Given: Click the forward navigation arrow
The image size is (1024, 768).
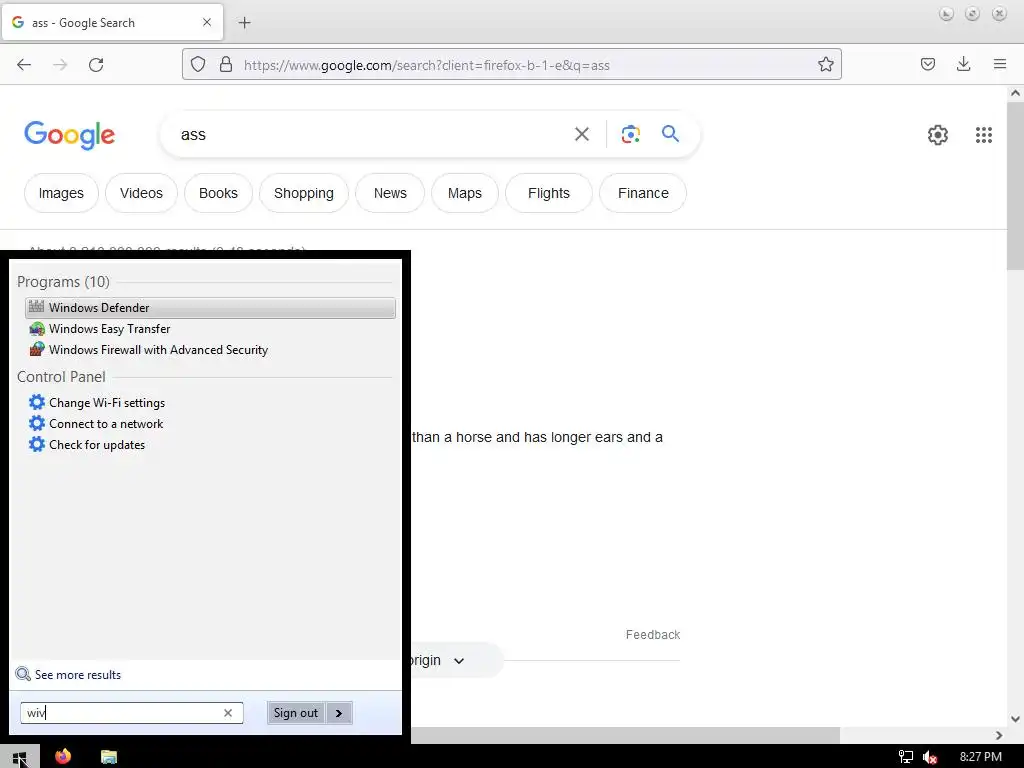Looking at the screenshot, I should [60, 65].
